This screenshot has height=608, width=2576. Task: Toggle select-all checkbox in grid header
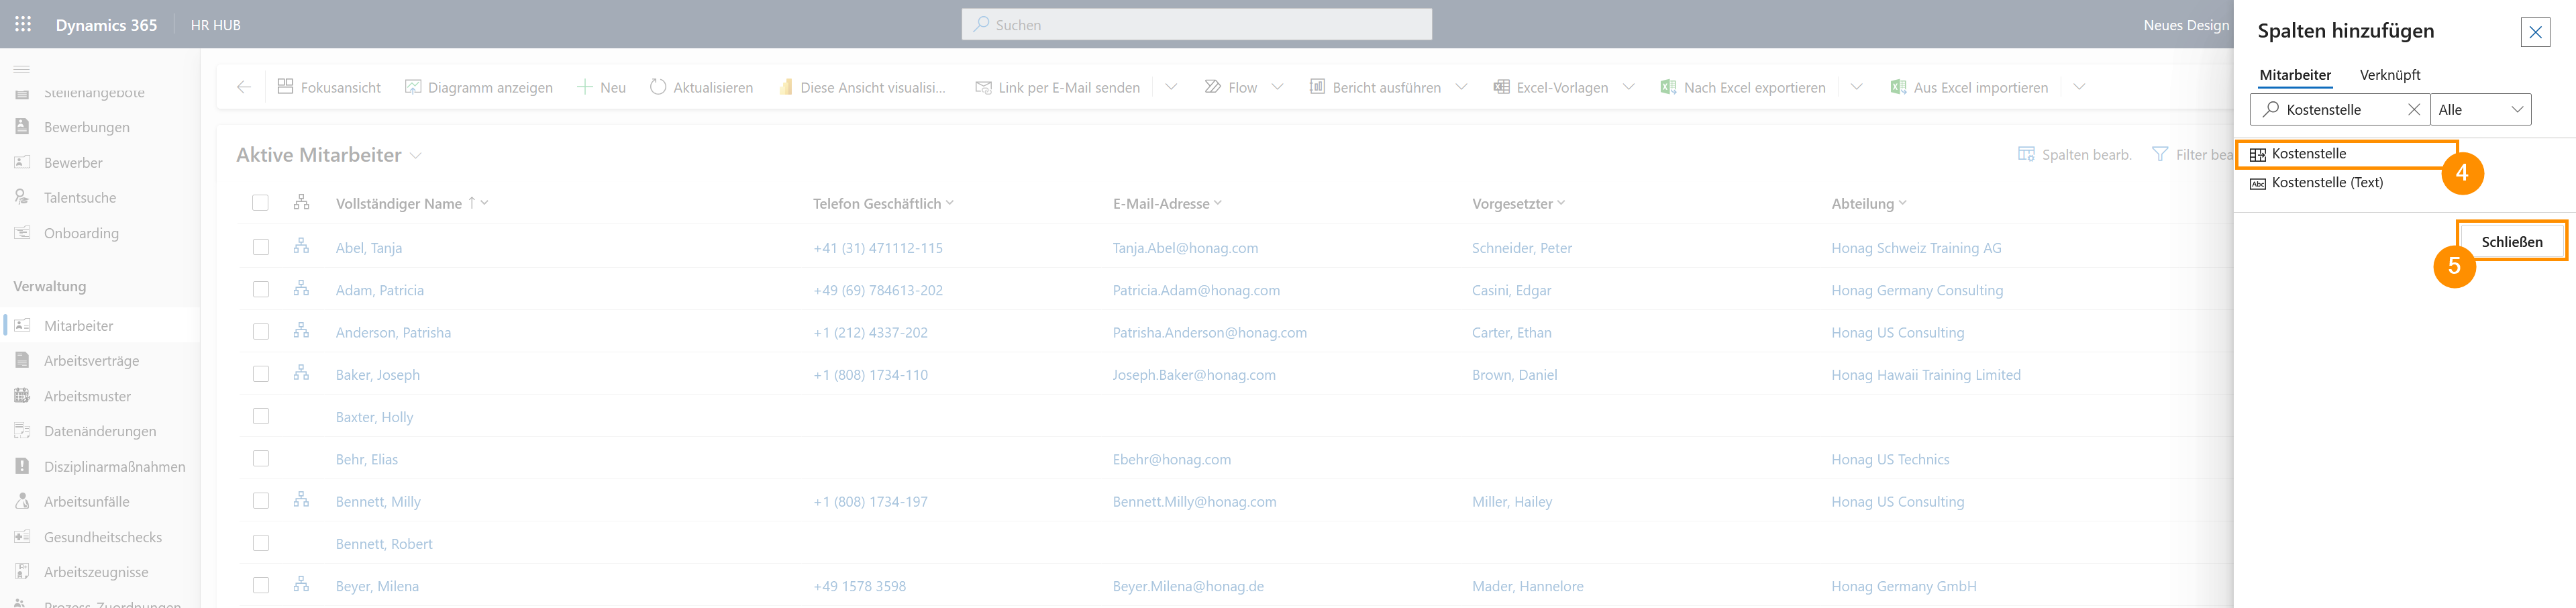[x=260, y=203]
